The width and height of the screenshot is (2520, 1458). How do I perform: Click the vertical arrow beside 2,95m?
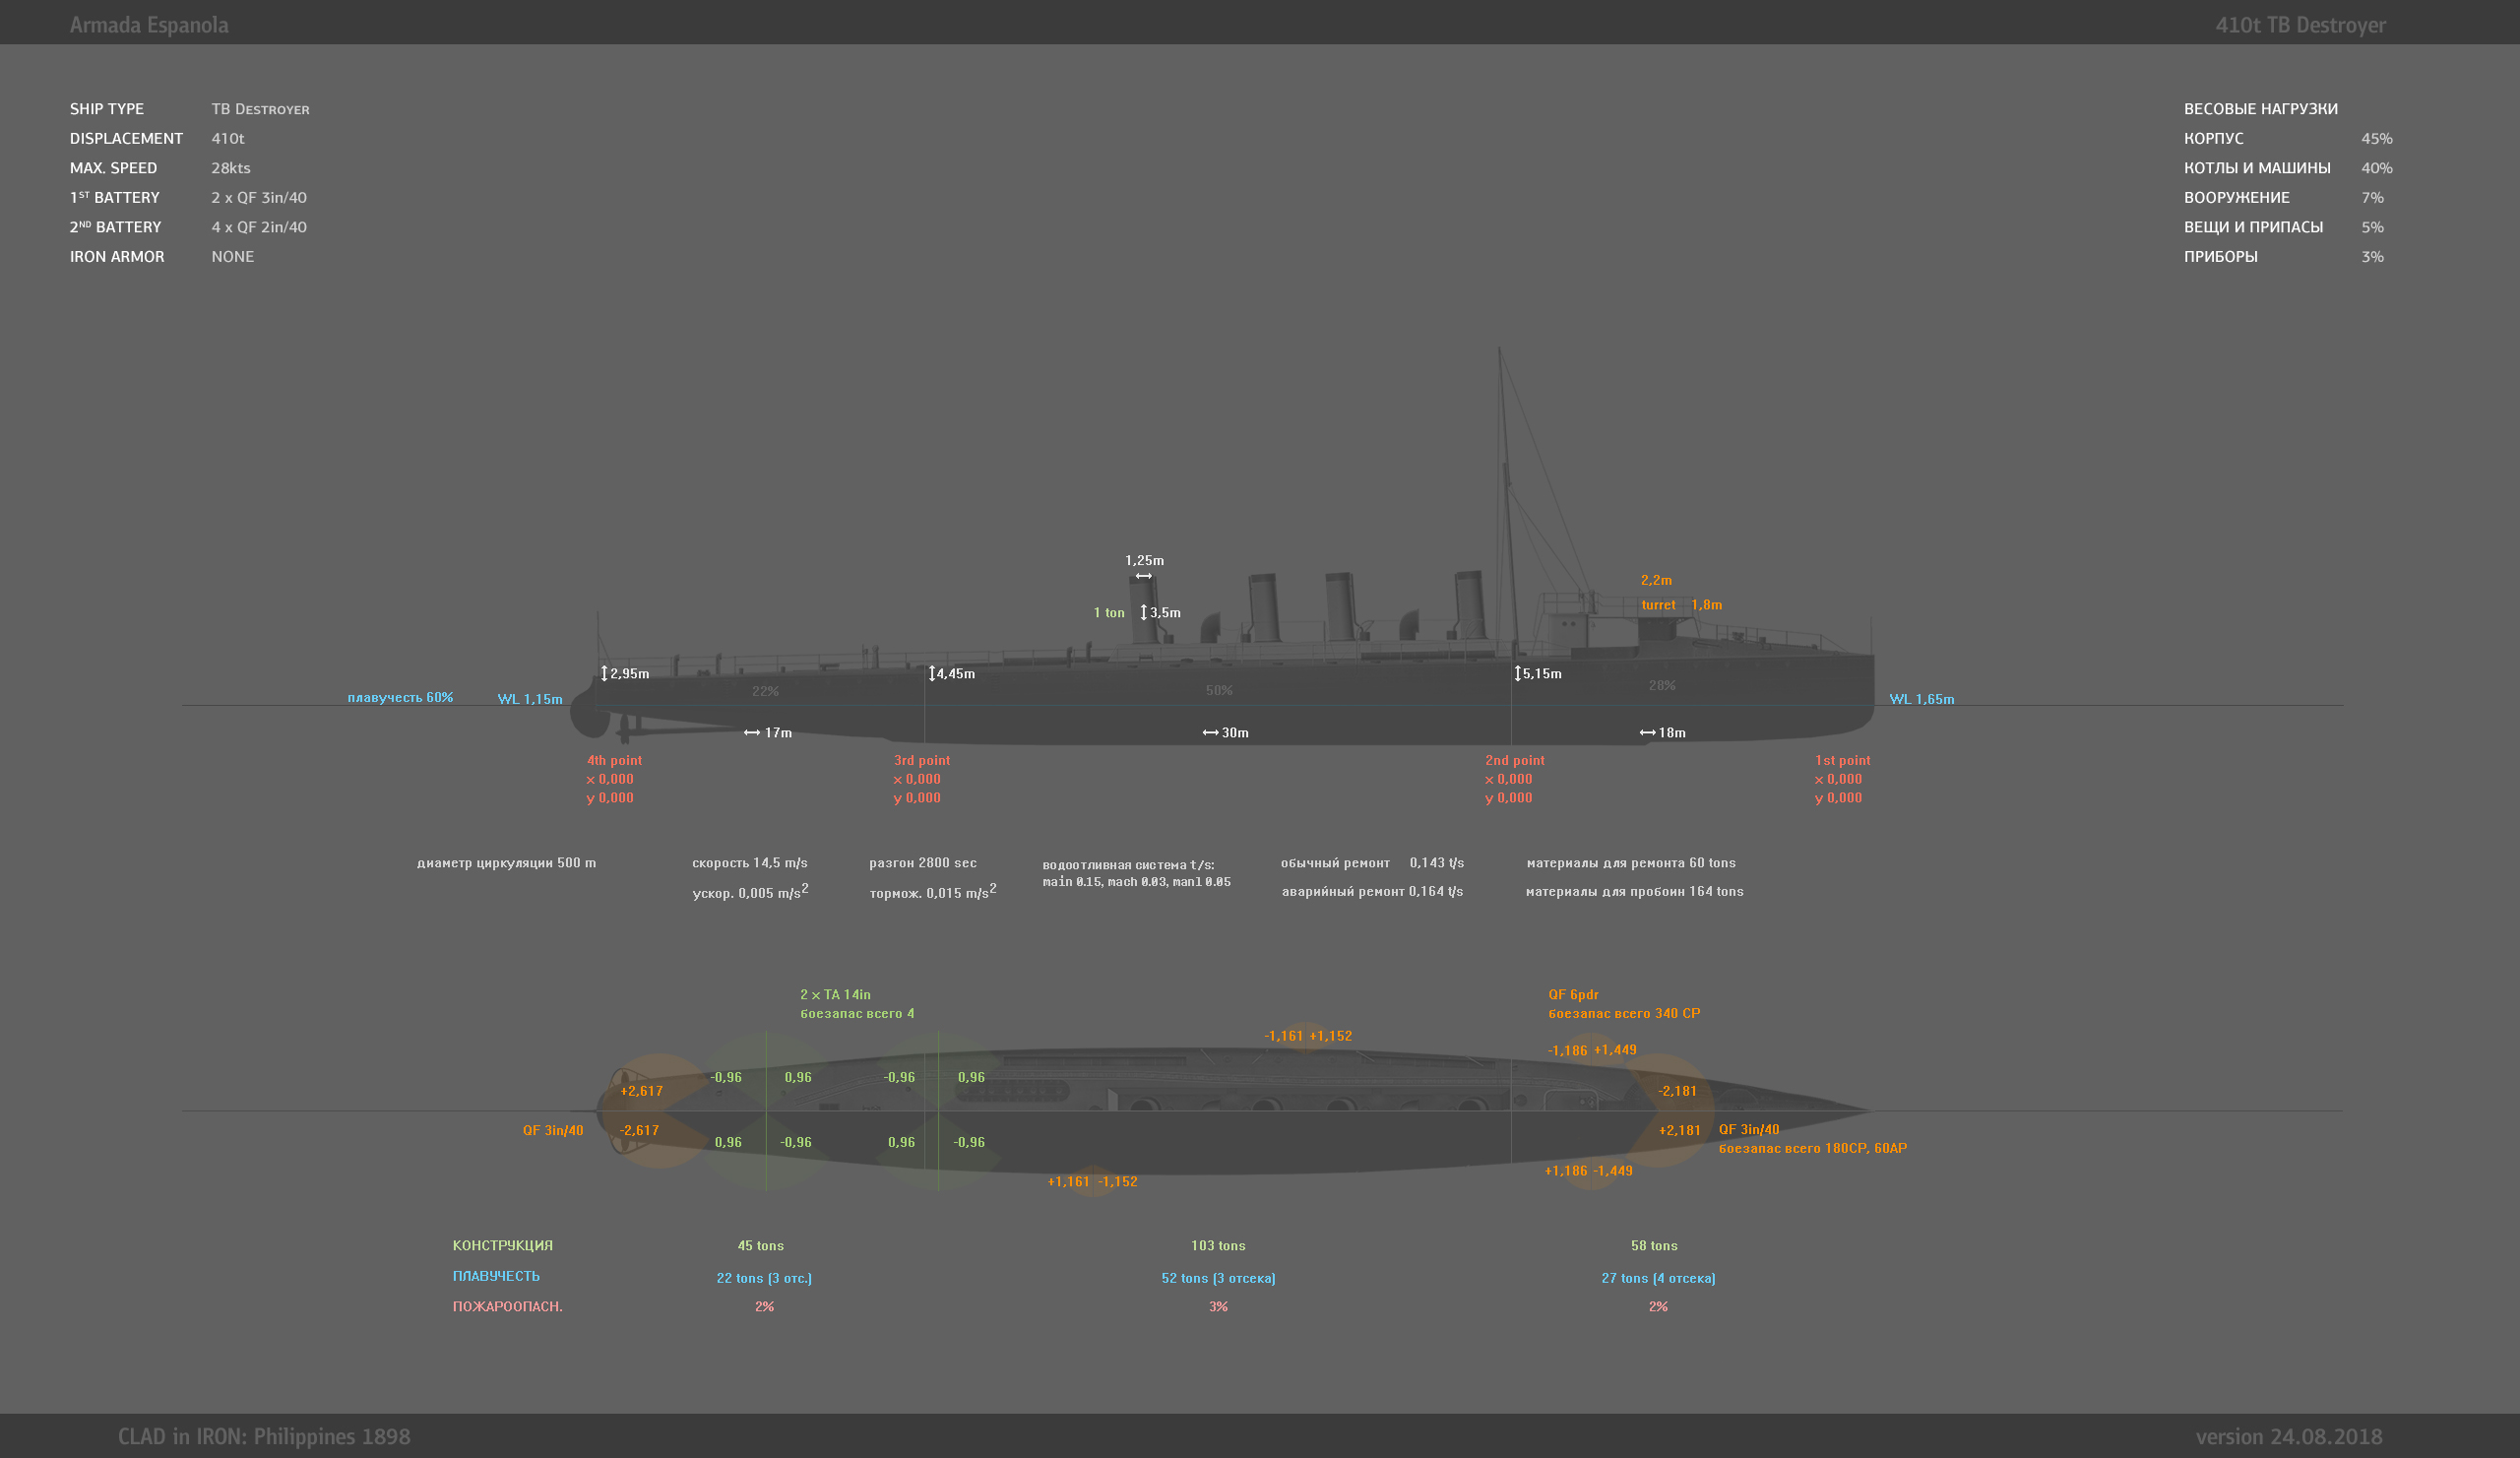pyautogui.click(x=604, y=673)
